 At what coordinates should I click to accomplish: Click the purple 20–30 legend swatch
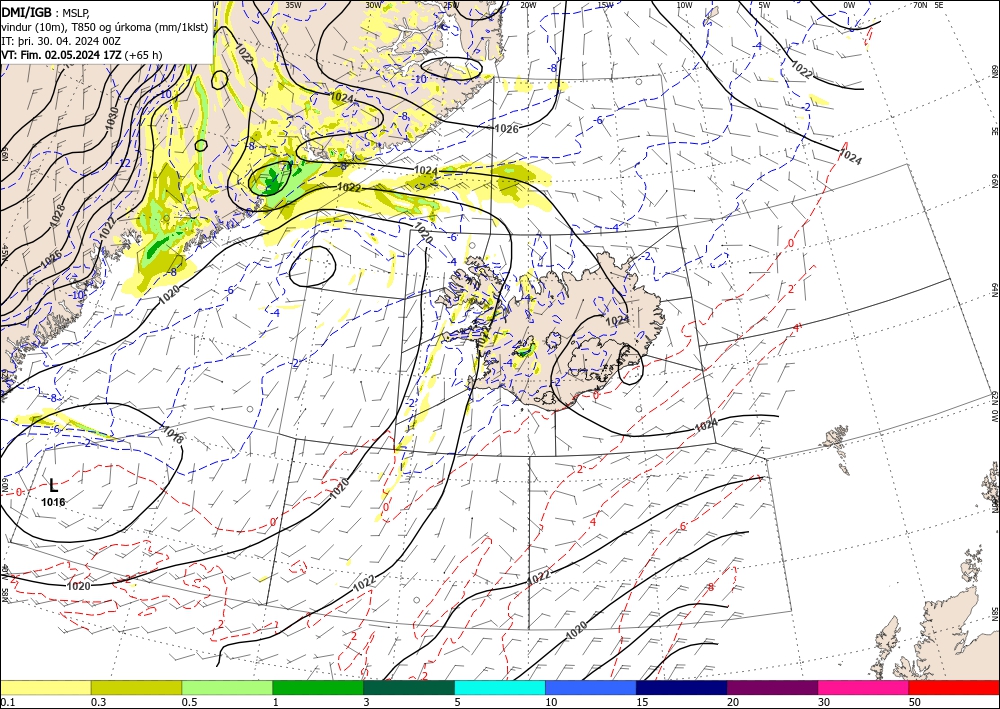(772, 687)
